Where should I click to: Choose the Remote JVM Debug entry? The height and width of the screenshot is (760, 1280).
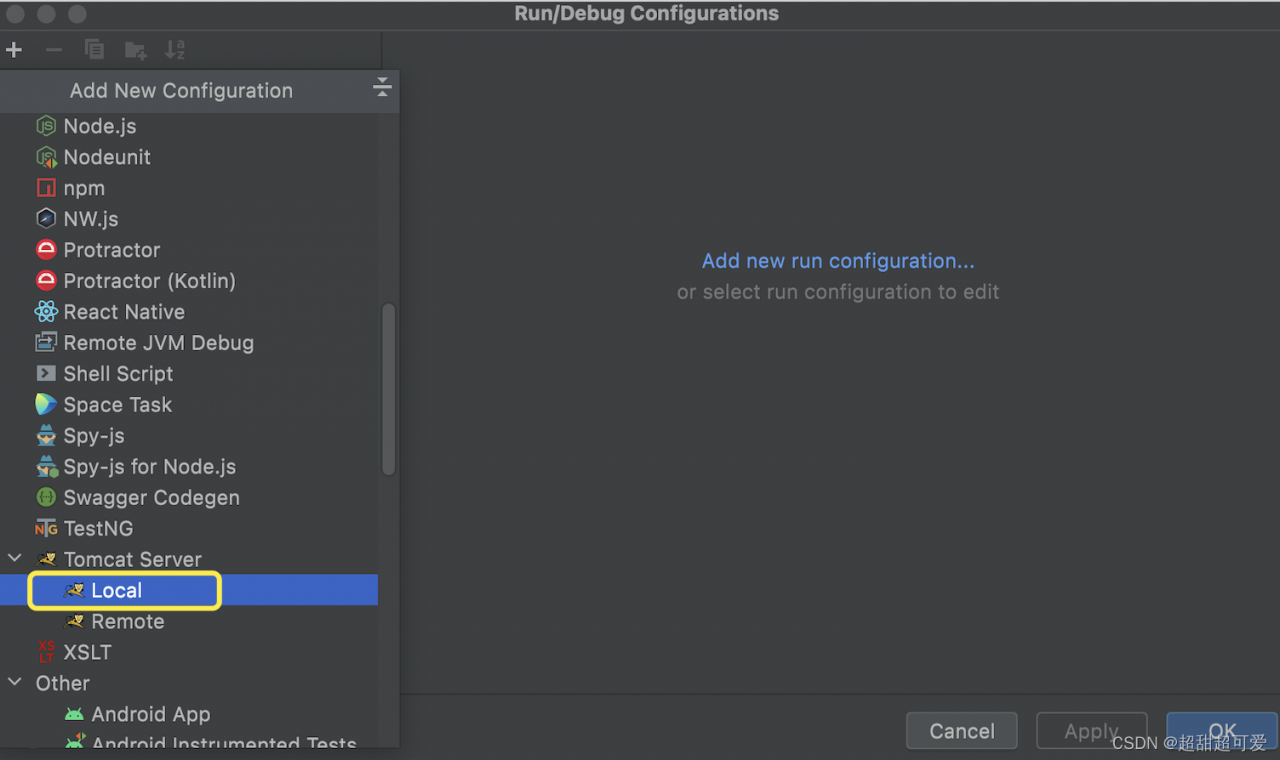pyautogui.click(x=189, y=343)
